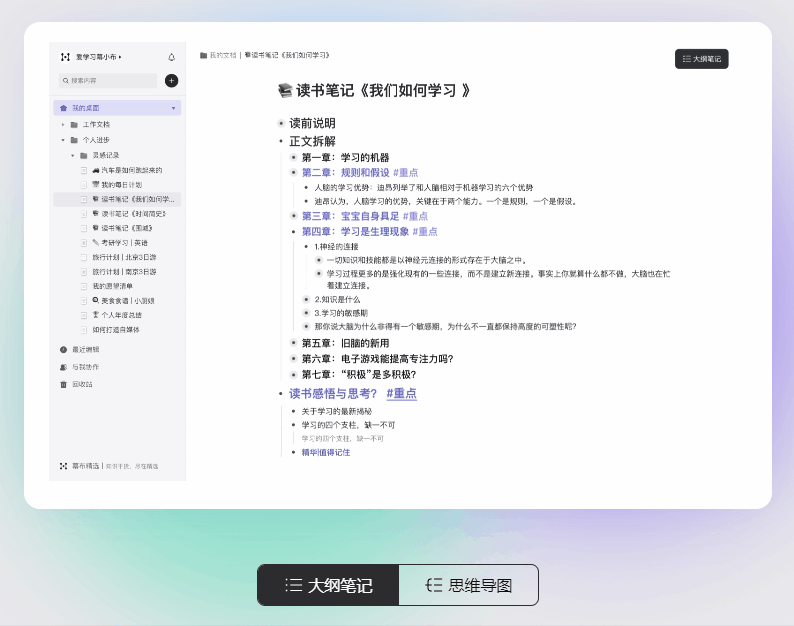Click the document title 读书笔记《我们如何学习》
Image resolution: width=794 pixels, height=626 pixels.
pos(383,91)
